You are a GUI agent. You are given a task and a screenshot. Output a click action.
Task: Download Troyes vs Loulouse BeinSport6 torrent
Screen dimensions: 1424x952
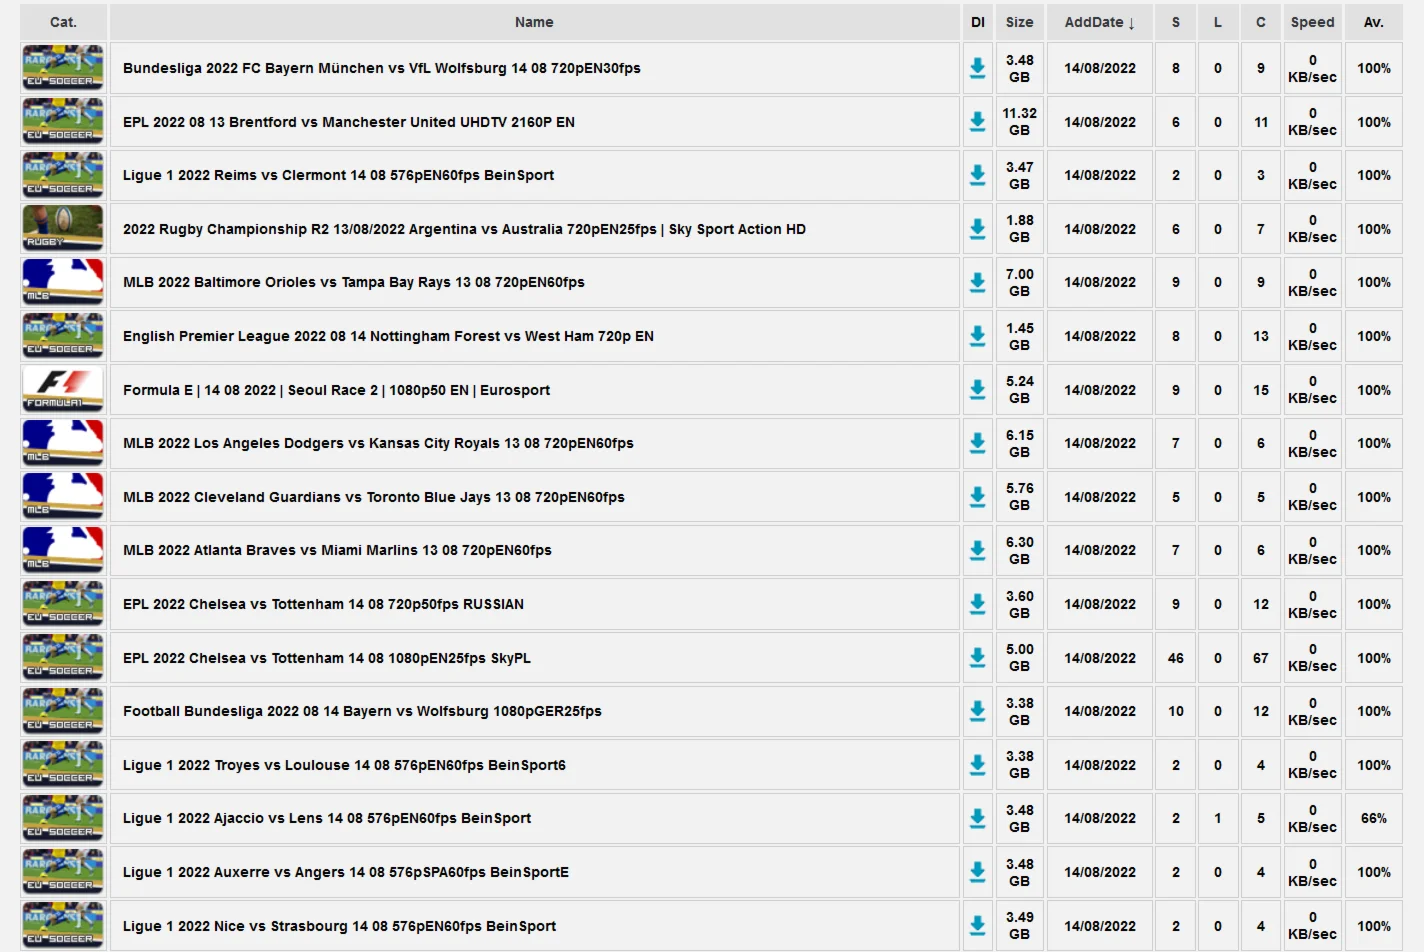pos(977,765)
